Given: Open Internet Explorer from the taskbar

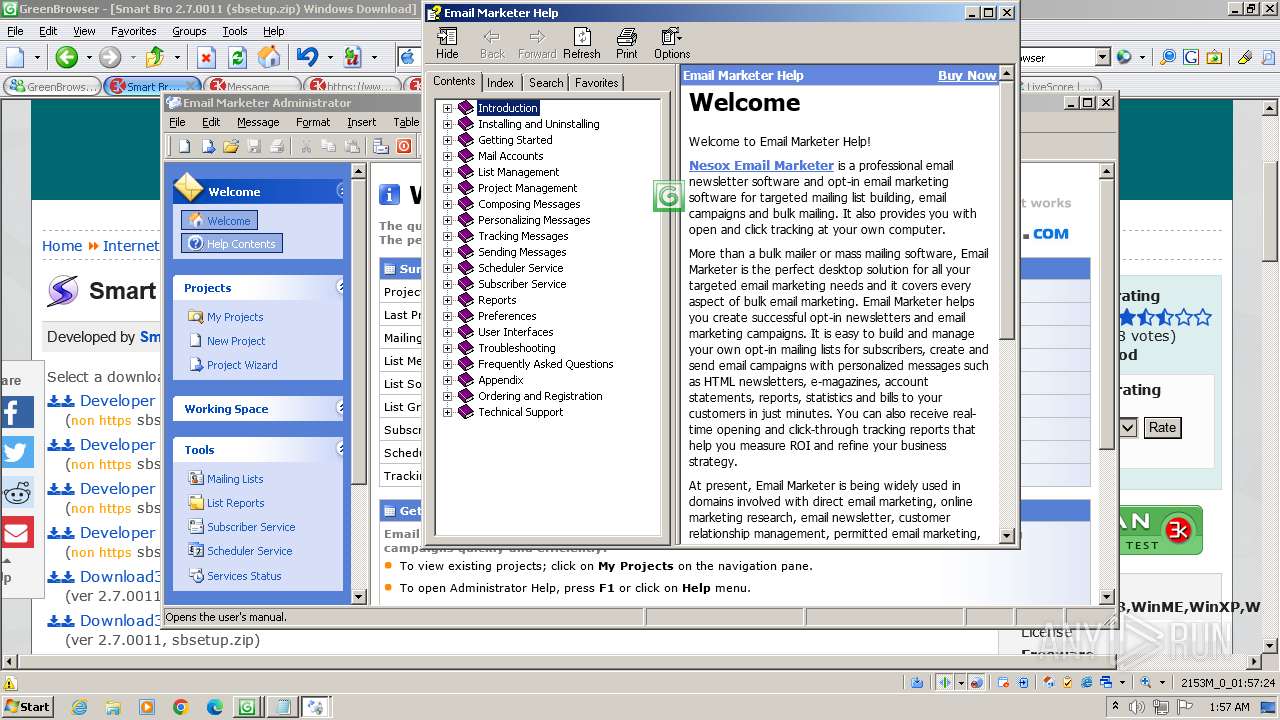Looking at the screenshot, I should 79,707.
